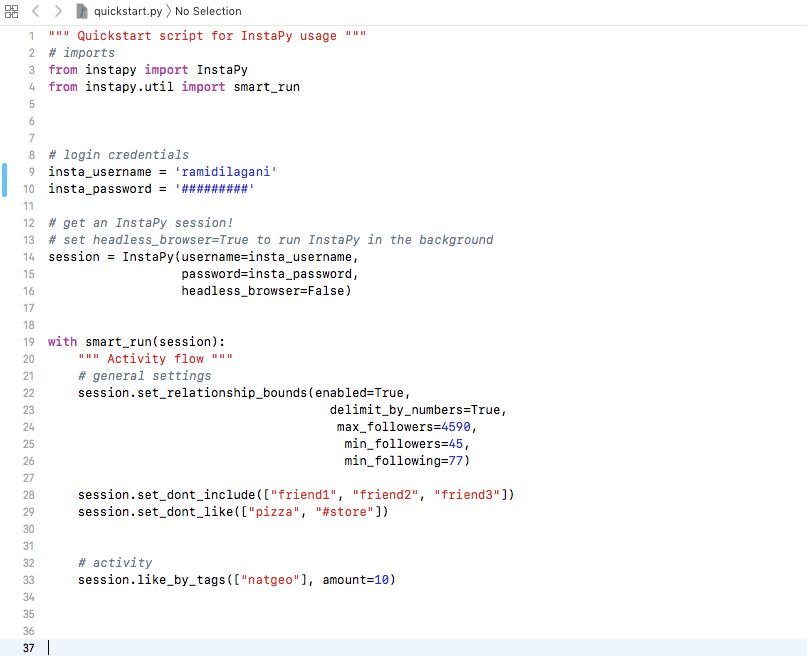Click the docstring 'Quickstart script for InstaPy usage'
The image size is (807, 661).
pos(207,36)
